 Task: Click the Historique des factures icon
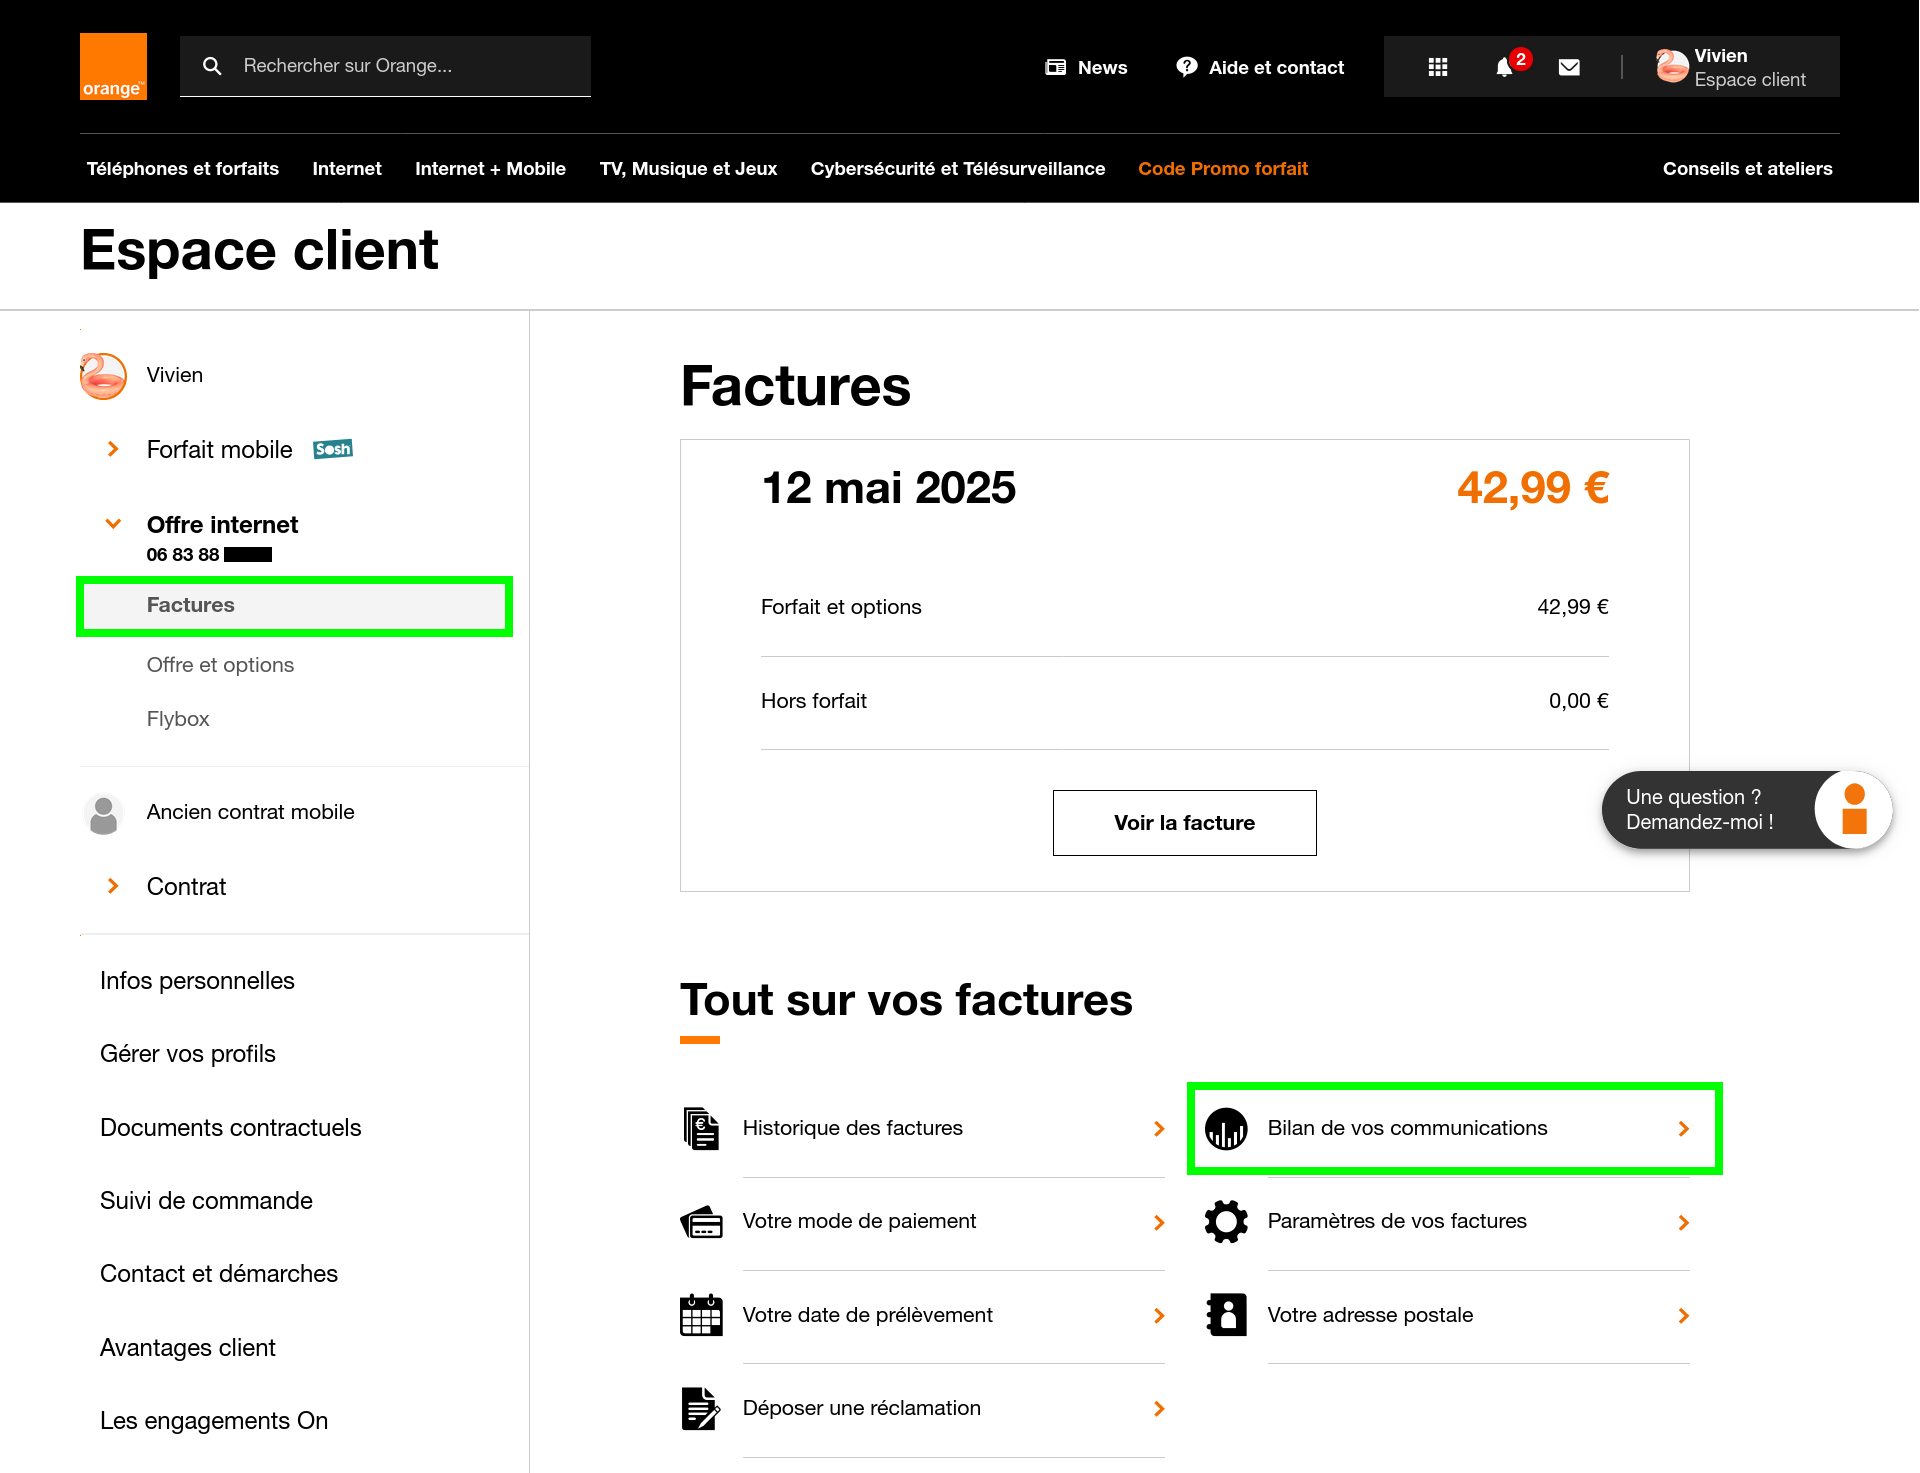click(701, 1129)
